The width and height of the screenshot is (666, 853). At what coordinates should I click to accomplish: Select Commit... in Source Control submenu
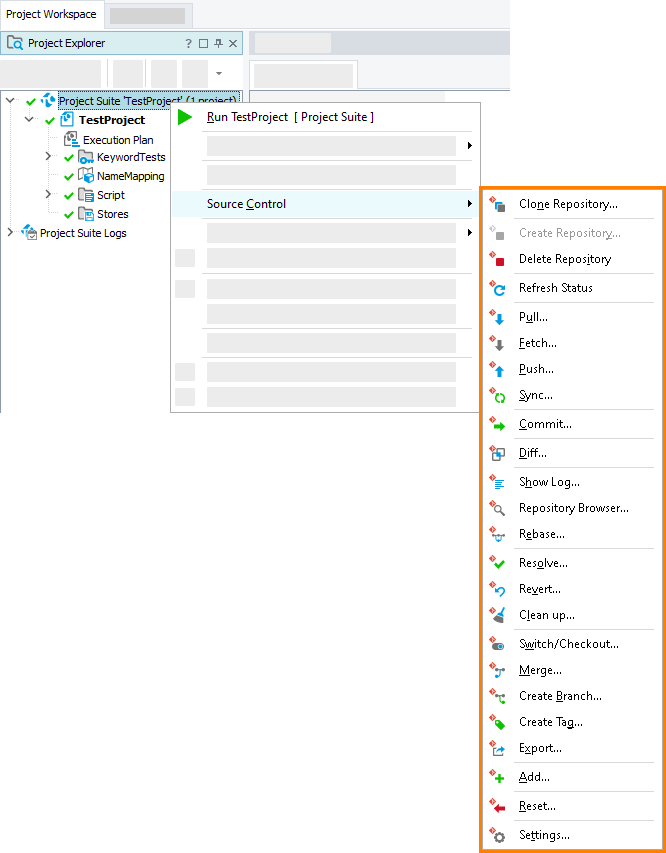point(571,424)
